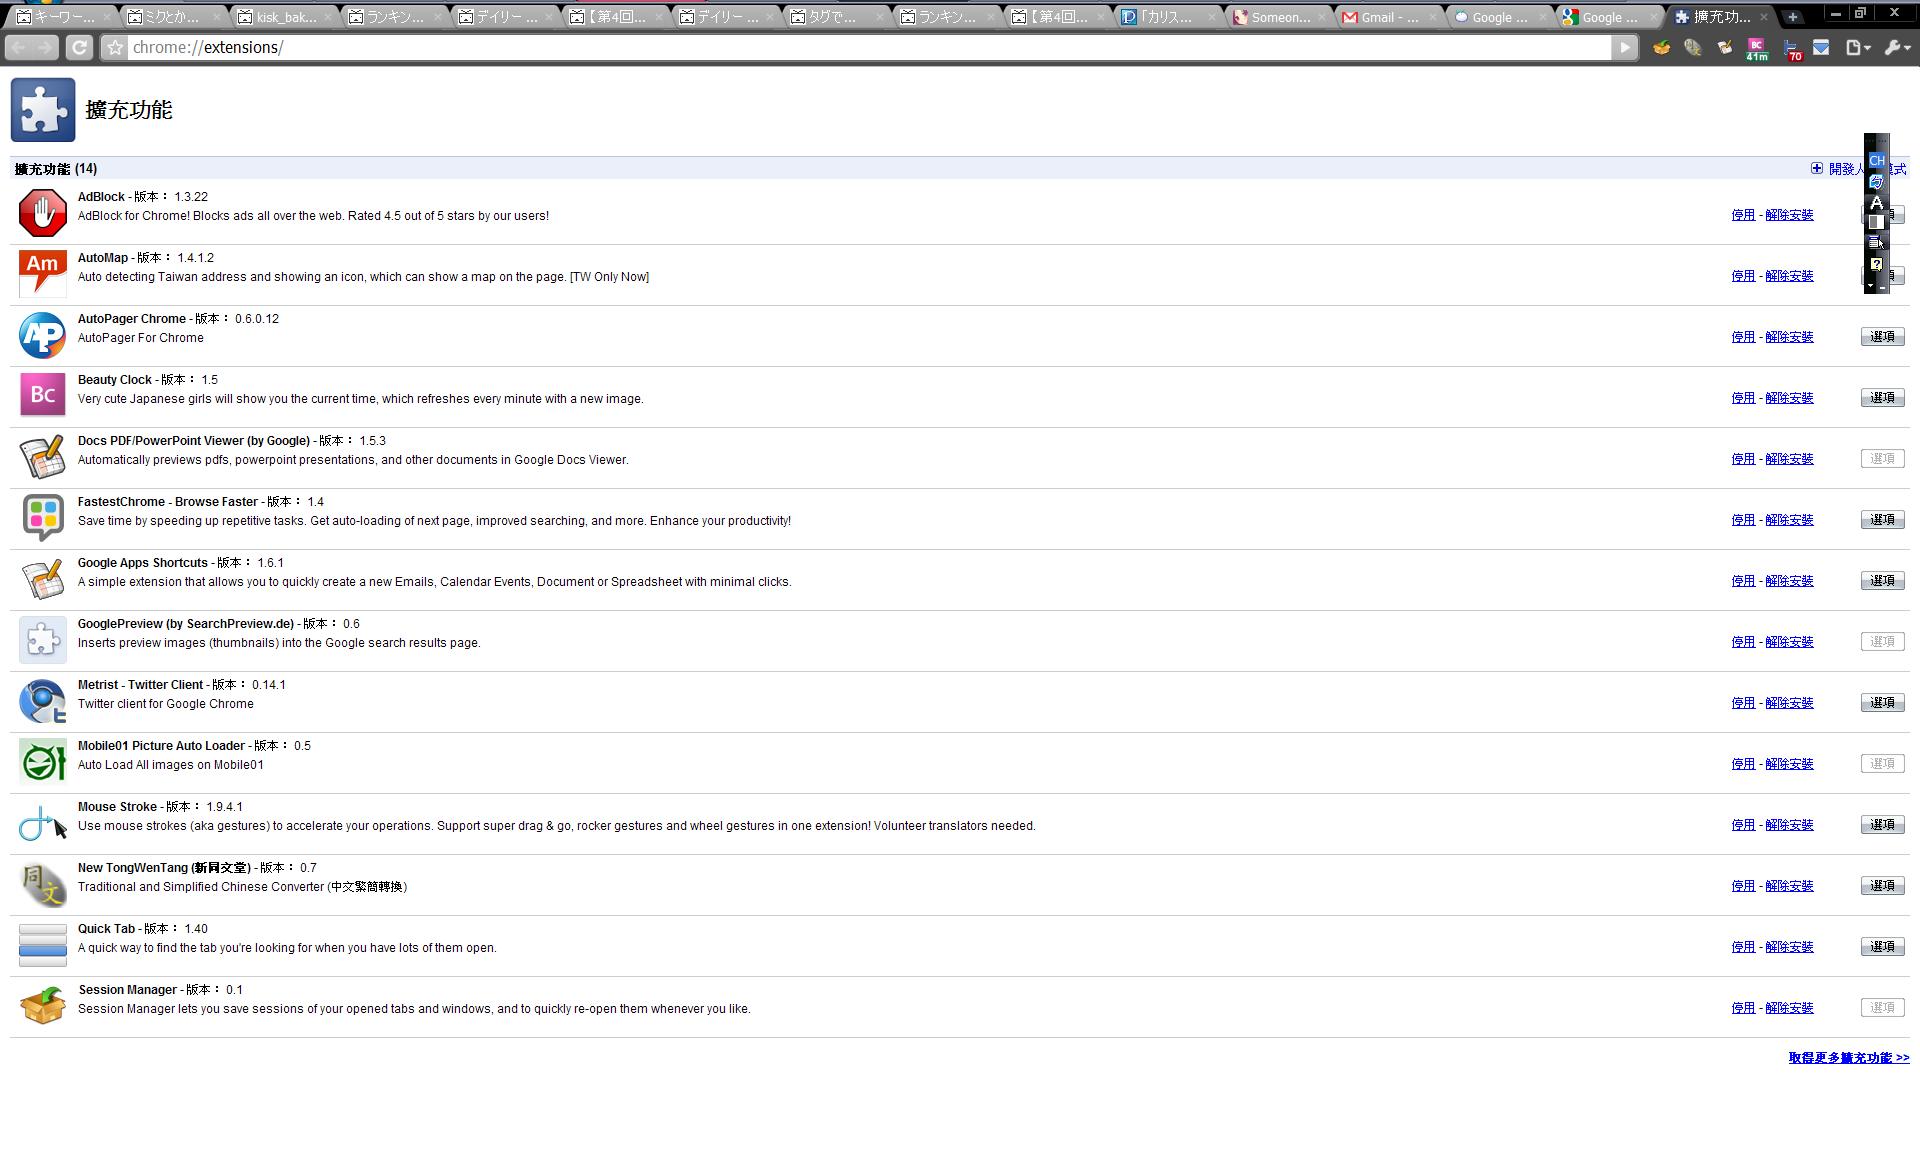Click the IME help question mark icon
Image resolution: width=1920 pixels, height=1174 pixels.
pos(1876,265)
